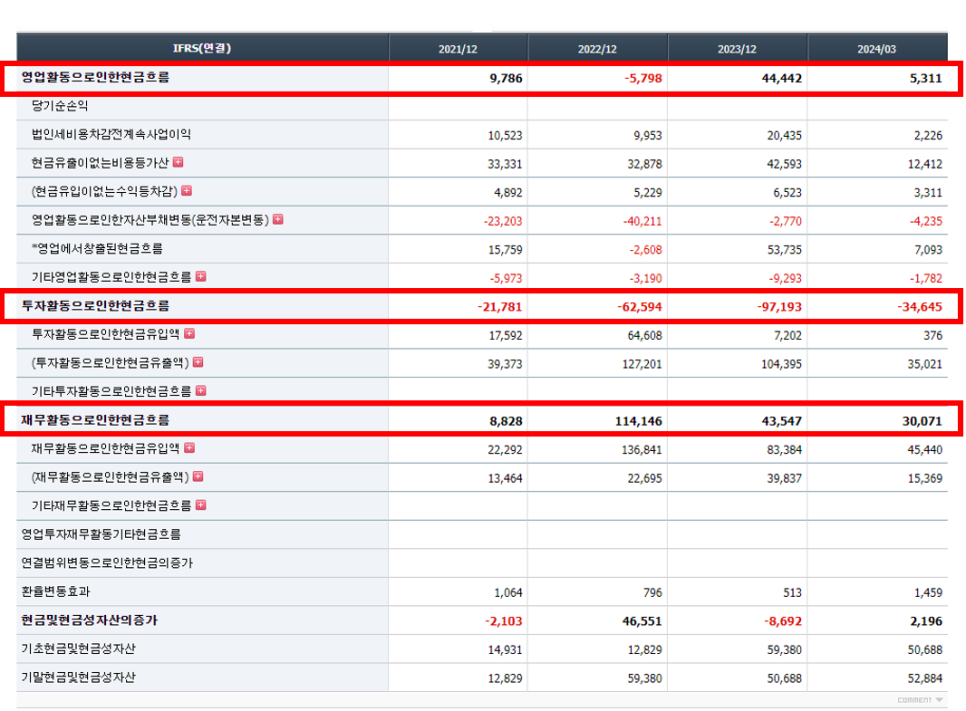Open the comment dropdown below the table

(920, 700)
